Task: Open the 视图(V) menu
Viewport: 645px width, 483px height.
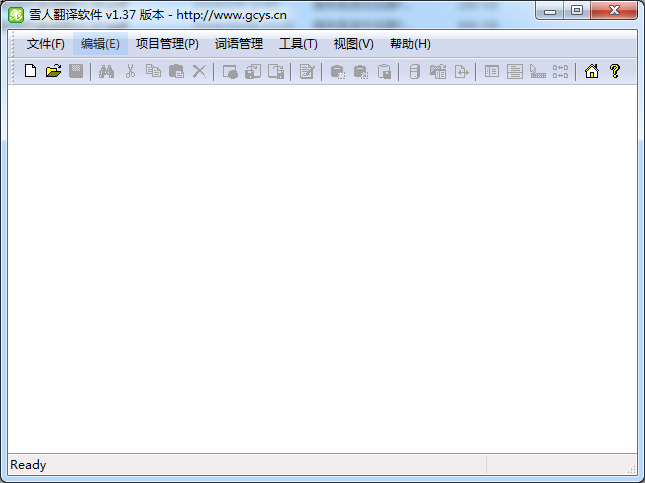Action: [354, 44]
